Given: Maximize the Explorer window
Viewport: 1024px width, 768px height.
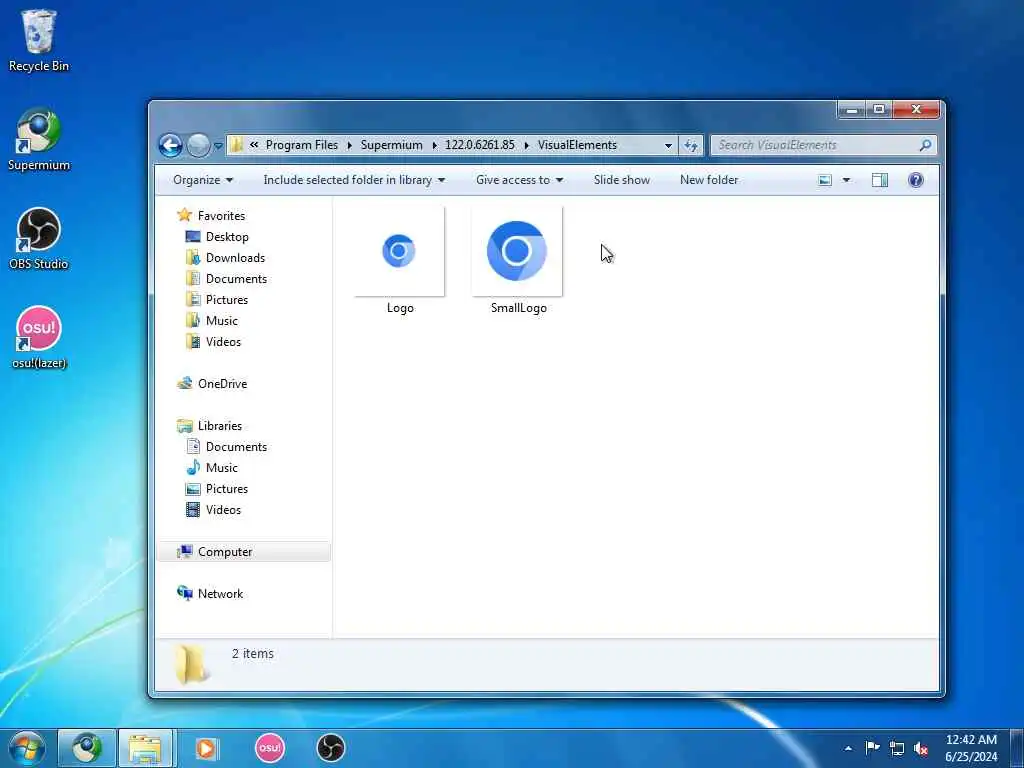Looking at the screenshot, I should pyautogui.click(x=879, y=110).
